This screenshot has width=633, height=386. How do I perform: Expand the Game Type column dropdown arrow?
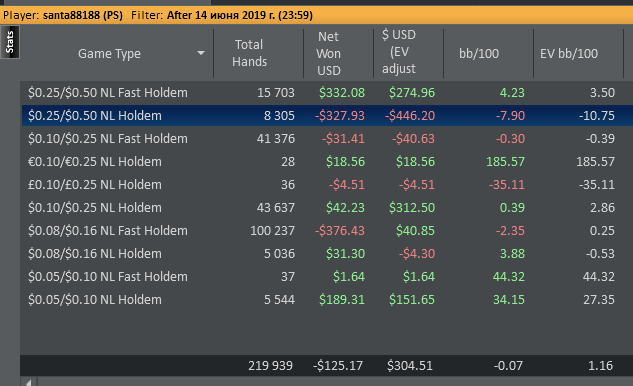click(201, 53)
